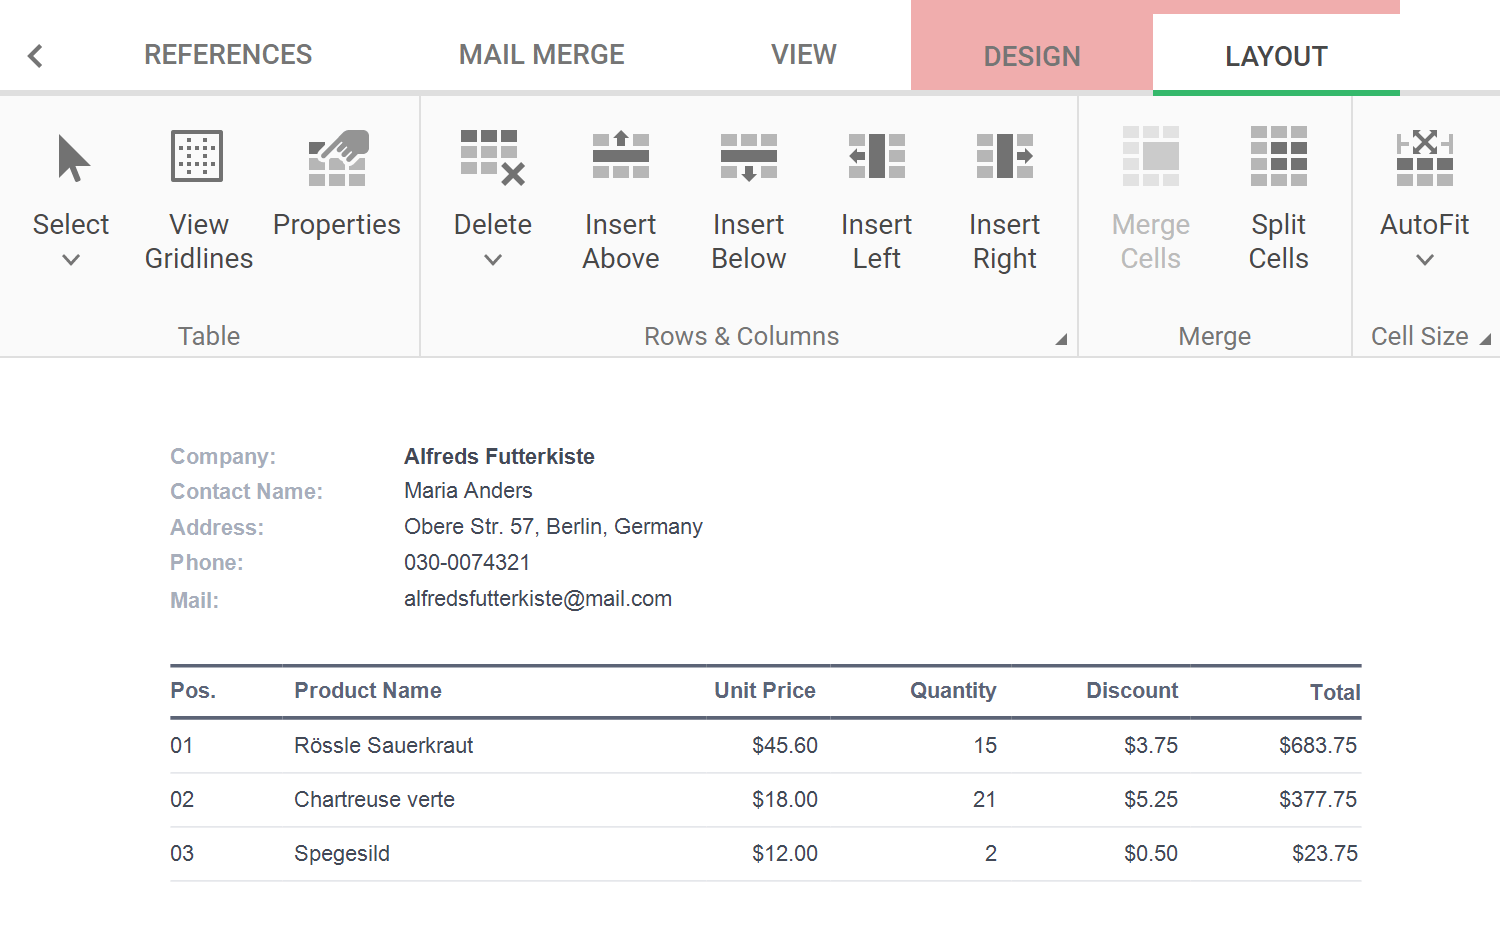Open the Mail Merge tab

pyautogui.click(x=541, y=55)
